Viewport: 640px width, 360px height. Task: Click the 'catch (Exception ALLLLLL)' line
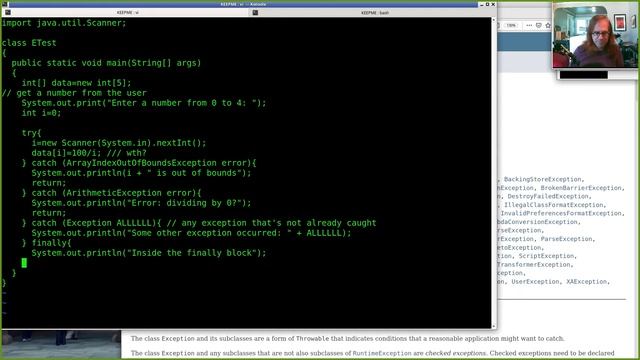tap(199, 223)
